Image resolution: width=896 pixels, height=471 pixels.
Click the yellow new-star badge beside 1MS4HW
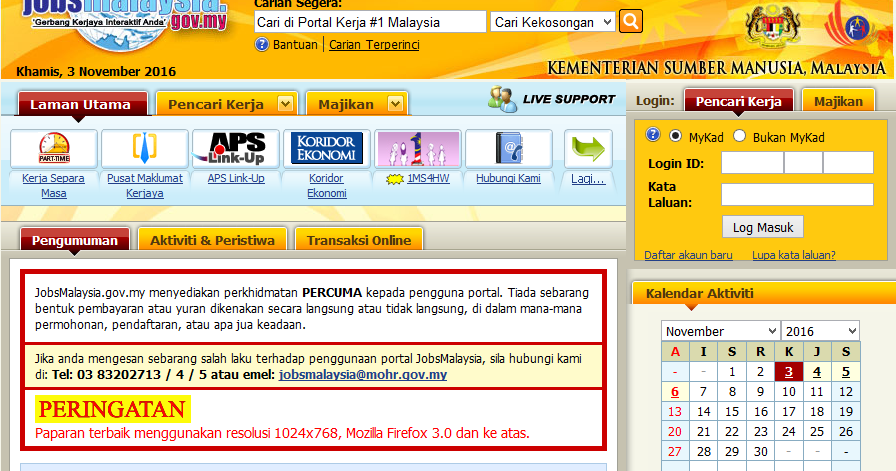(395, 179)
